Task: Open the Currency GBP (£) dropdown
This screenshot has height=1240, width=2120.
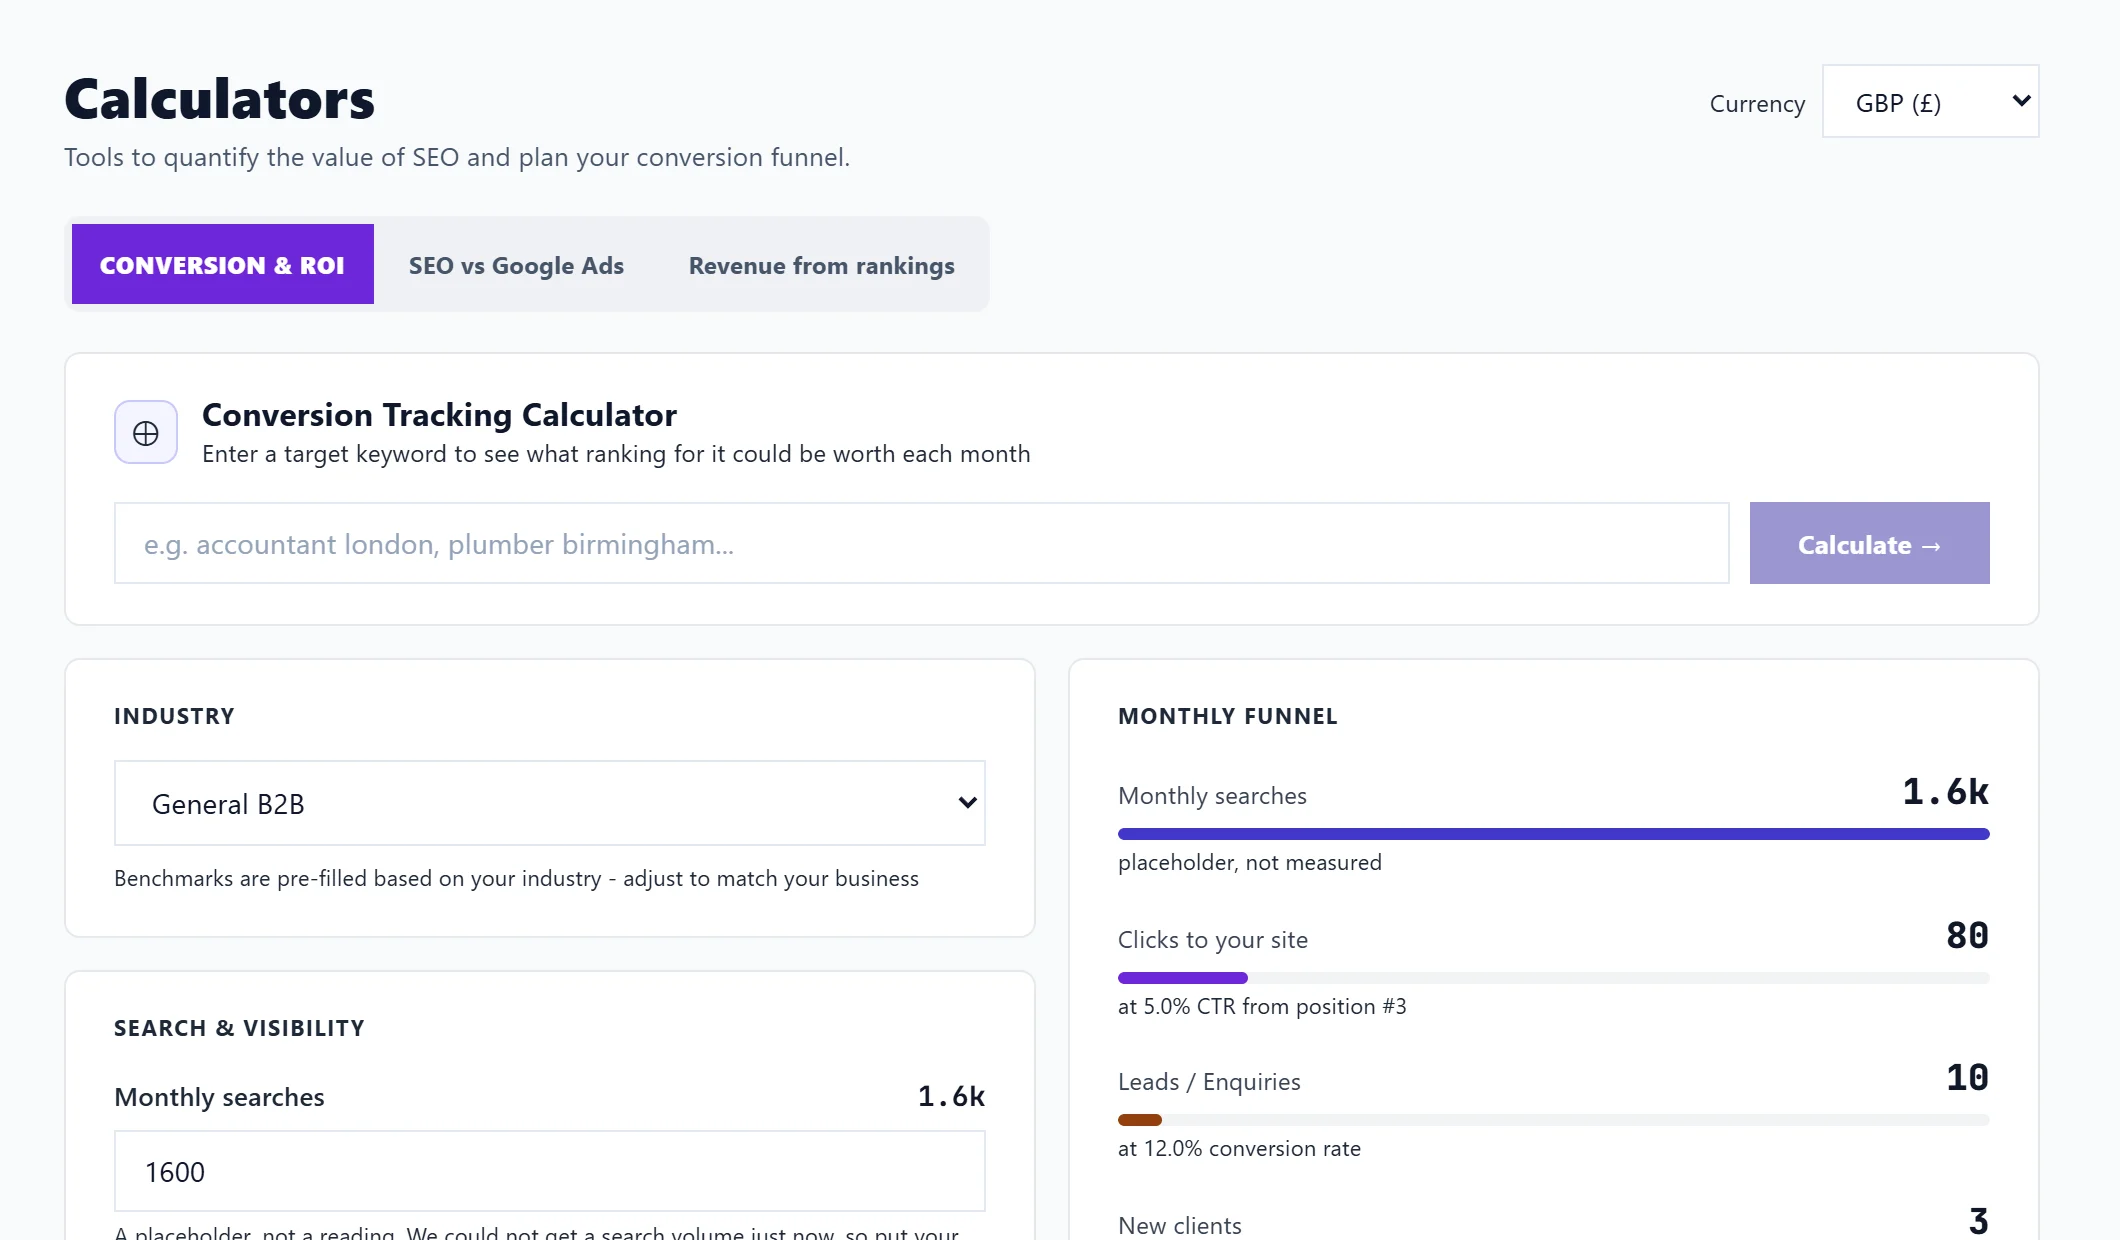Action: [x=1930, y=102]
